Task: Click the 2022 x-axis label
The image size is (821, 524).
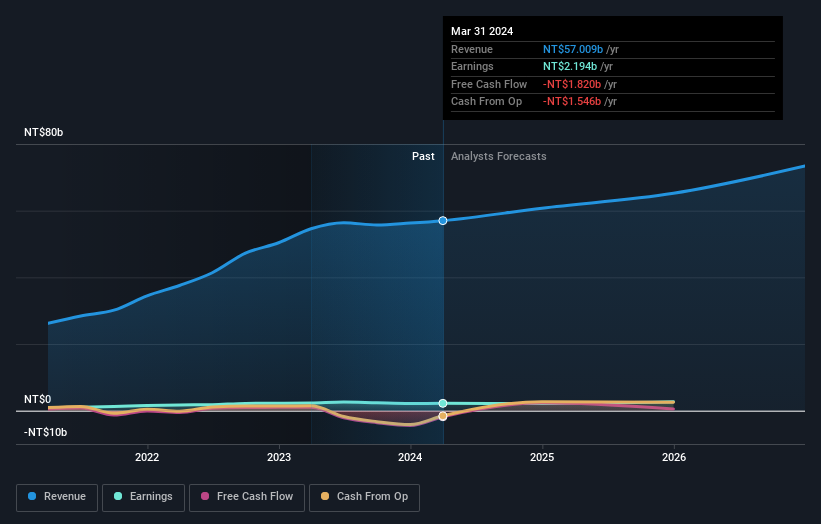Action: tap(147, 457)
